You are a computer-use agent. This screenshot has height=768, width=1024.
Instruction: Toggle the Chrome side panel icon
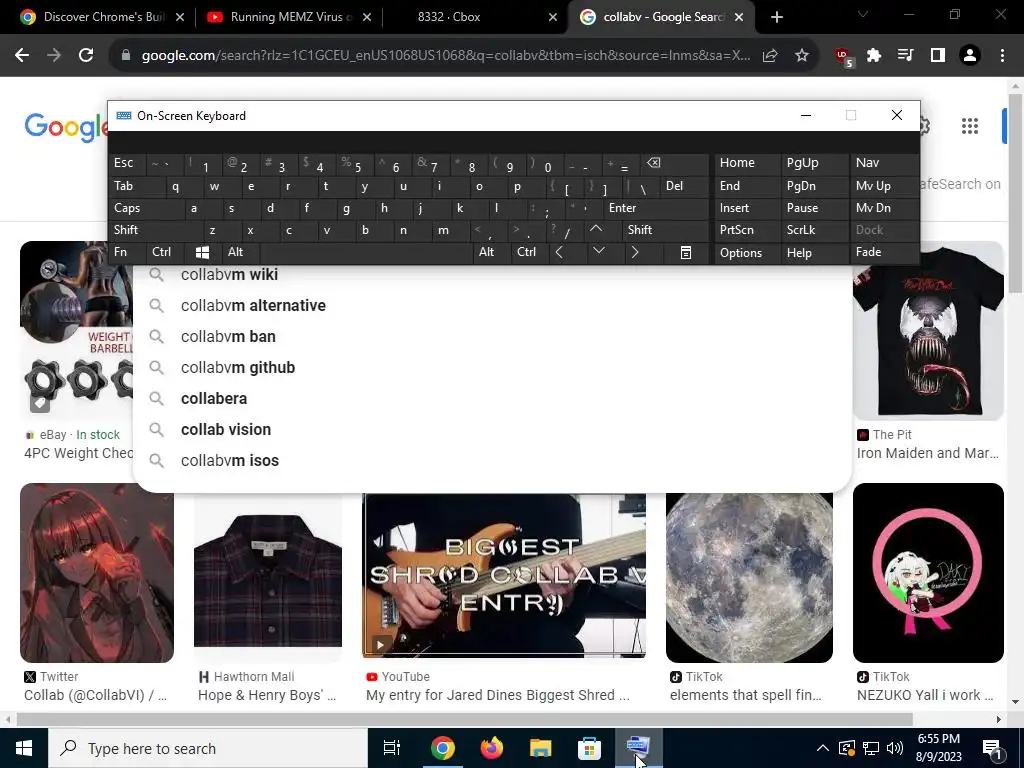coord(938,56)
